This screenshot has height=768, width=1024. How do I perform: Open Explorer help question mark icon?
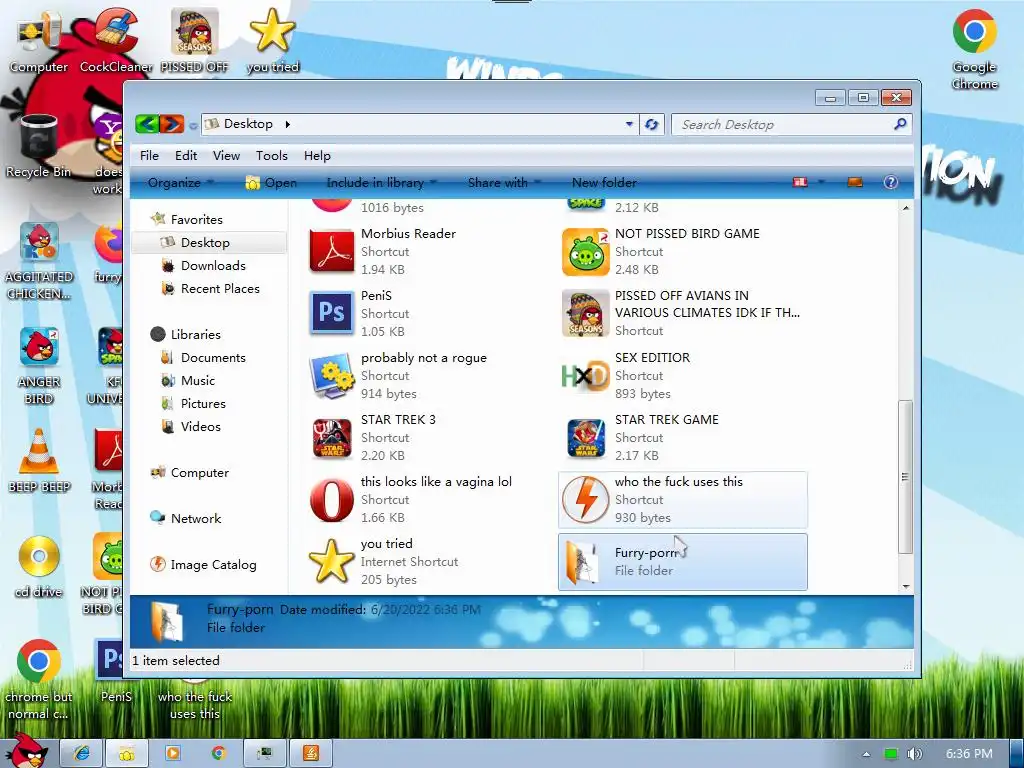tap(891, 182)
